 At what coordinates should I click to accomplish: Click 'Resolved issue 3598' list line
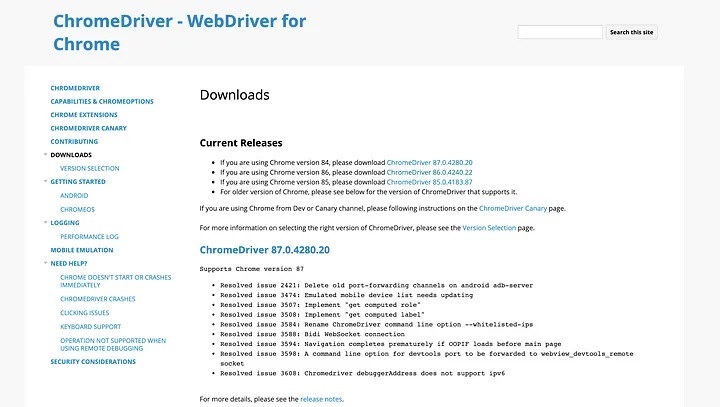(427, 359)
